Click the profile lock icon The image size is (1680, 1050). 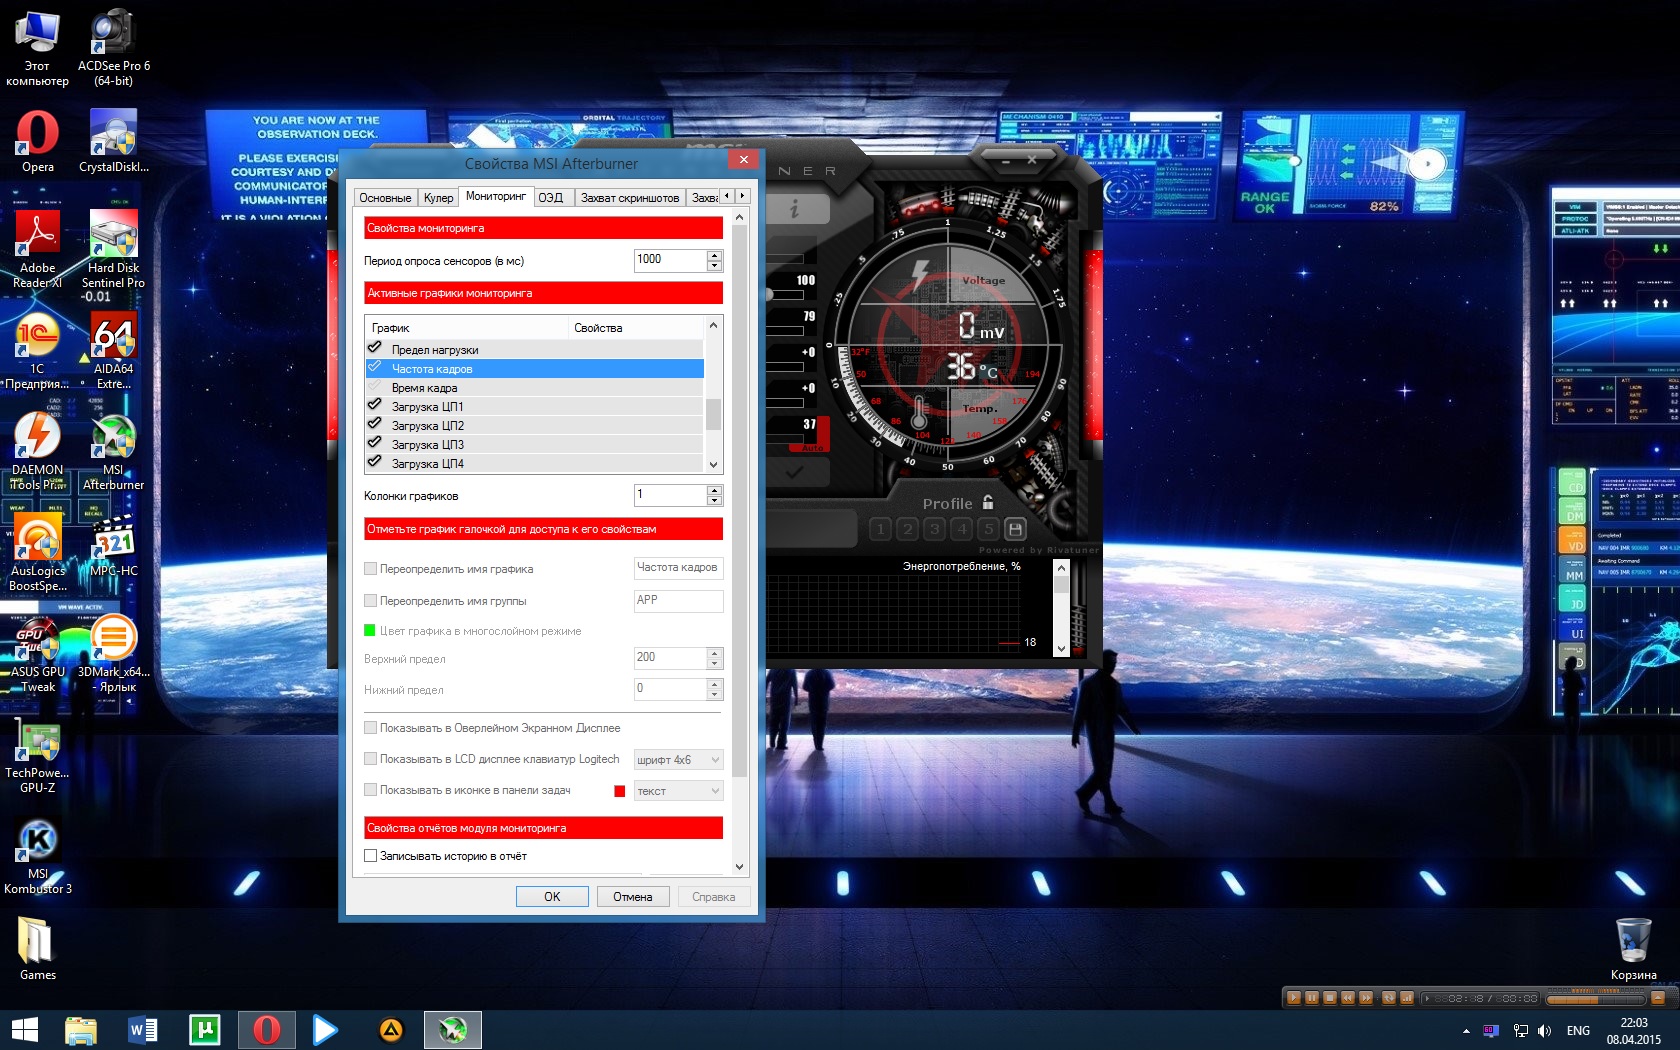pyautogui.click(x=988, y=503)
